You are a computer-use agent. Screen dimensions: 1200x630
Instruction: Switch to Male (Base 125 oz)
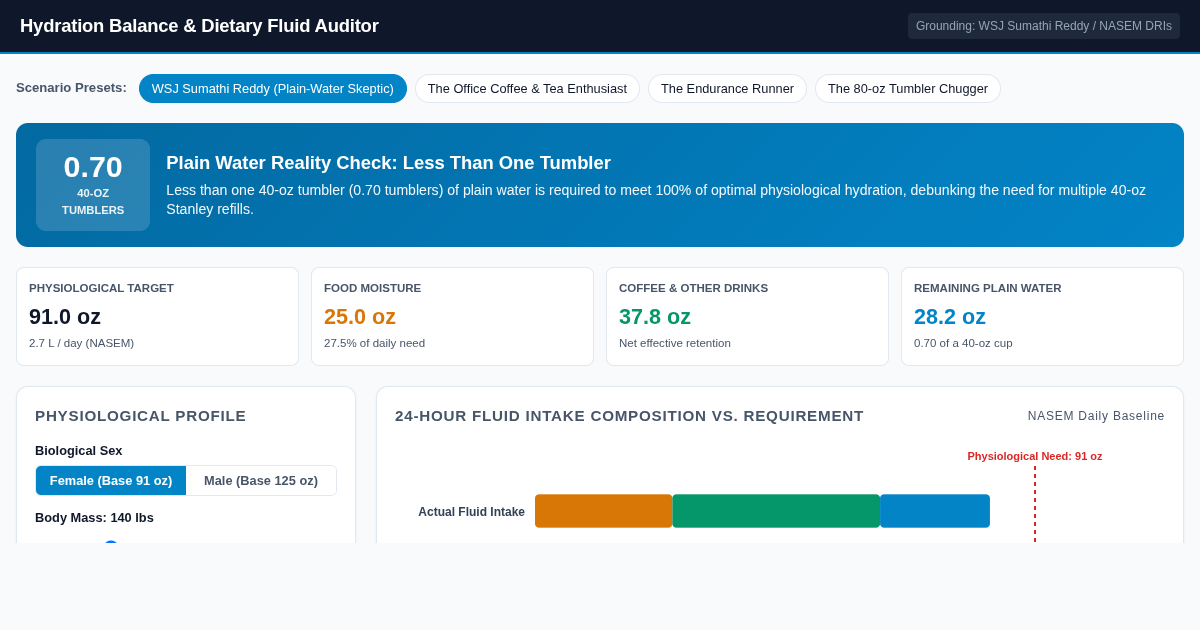(261, 480)
